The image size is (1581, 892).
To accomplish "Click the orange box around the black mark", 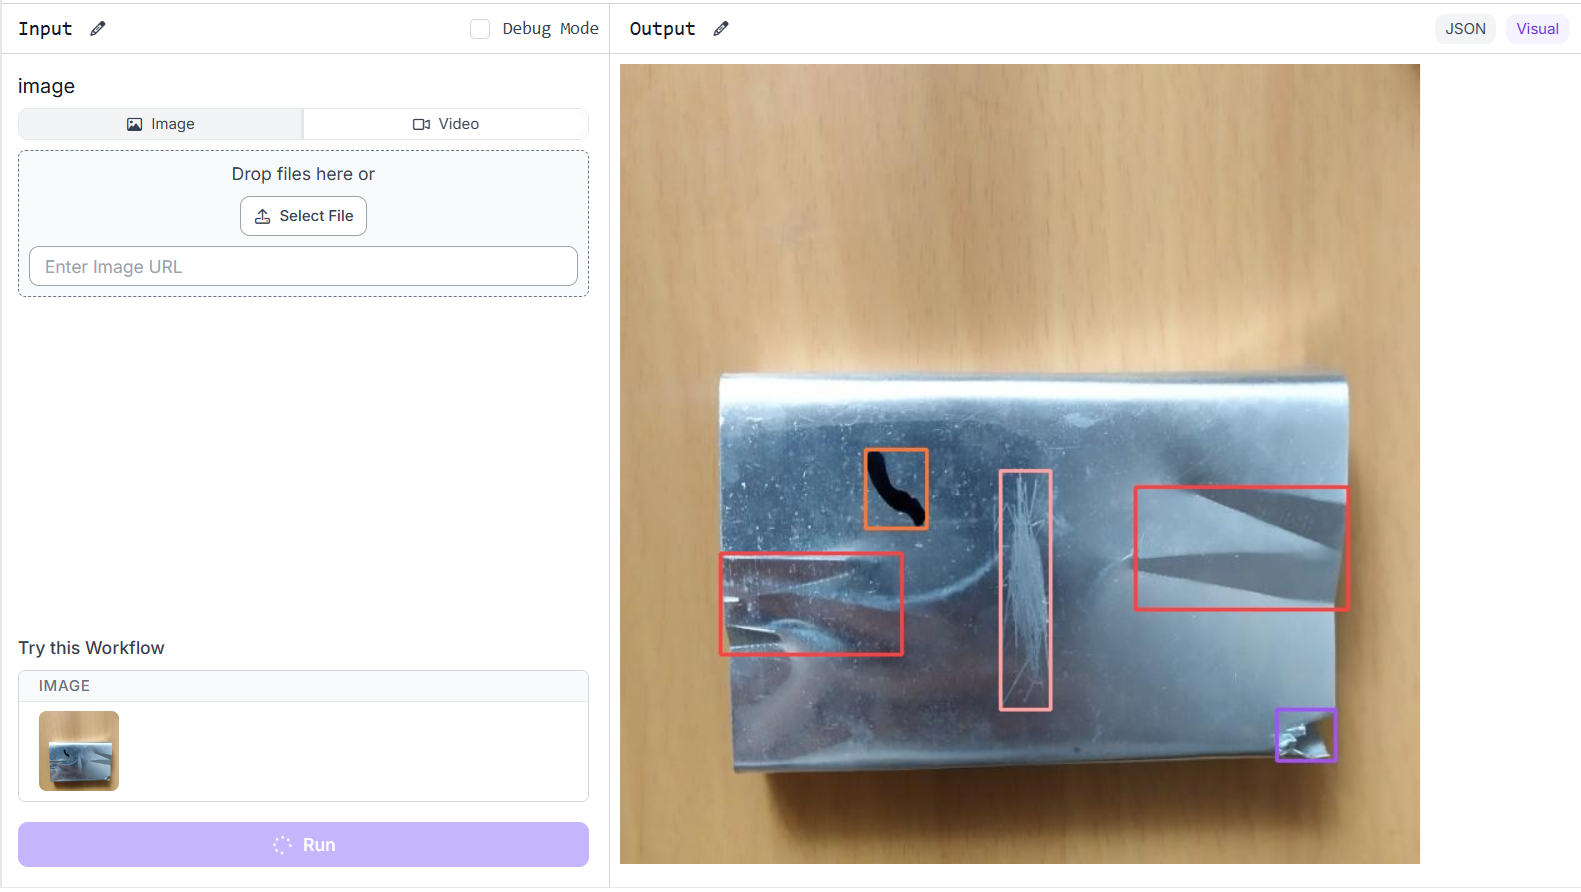I will (896, 489).
